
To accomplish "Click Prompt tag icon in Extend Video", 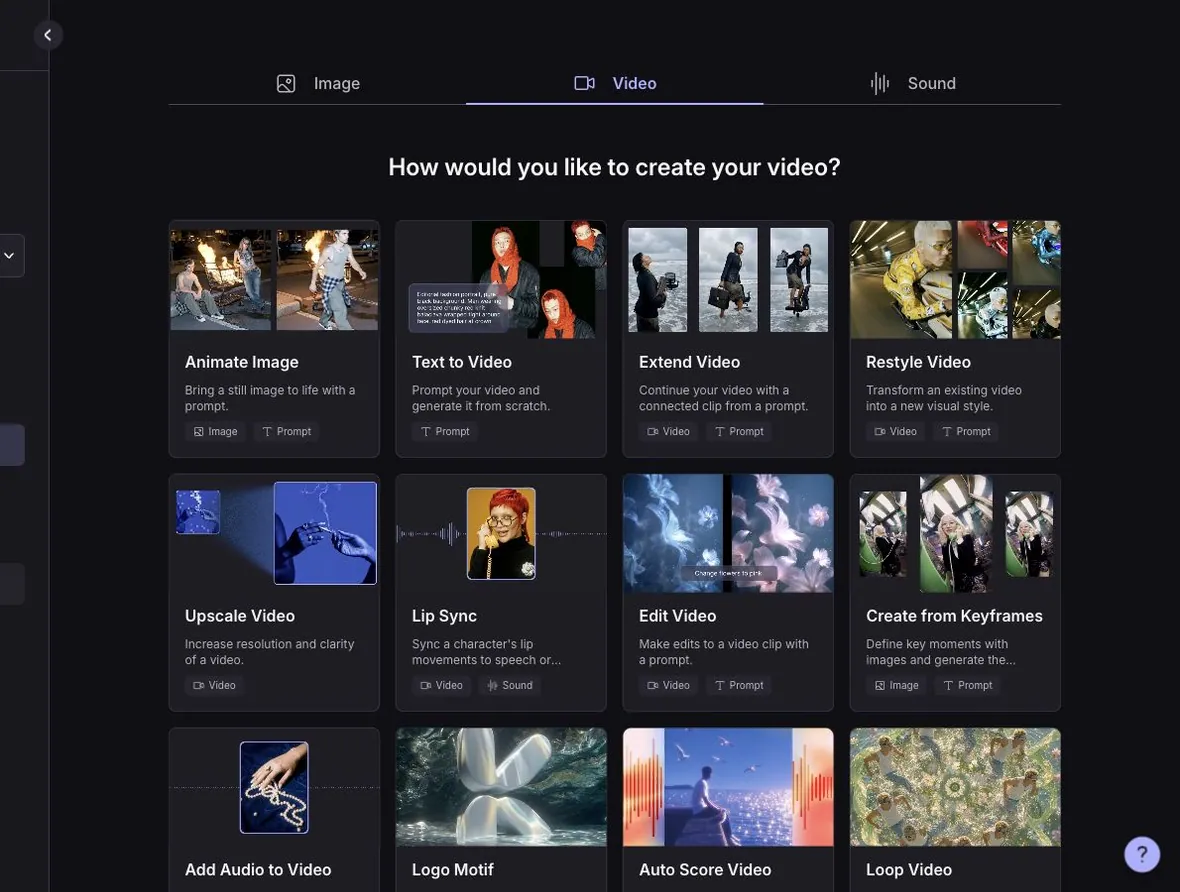I will (720, 431).
